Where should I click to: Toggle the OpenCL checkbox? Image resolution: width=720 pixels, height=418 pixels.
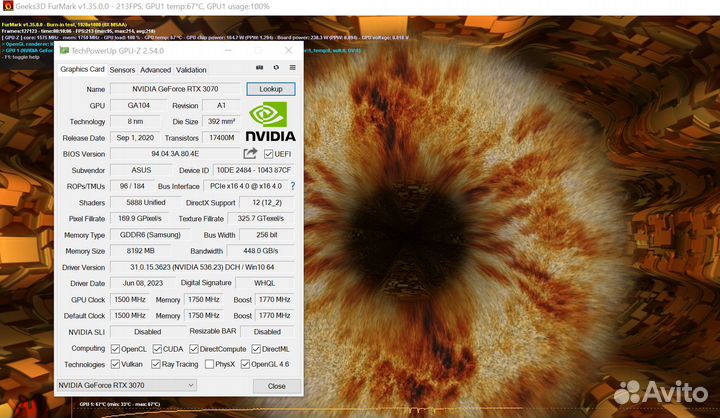(115, 349)
